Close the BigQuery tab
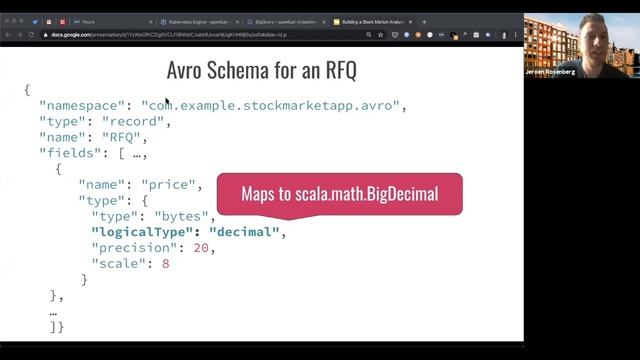Viewport: 640px width, 360px height. [324, 22]
